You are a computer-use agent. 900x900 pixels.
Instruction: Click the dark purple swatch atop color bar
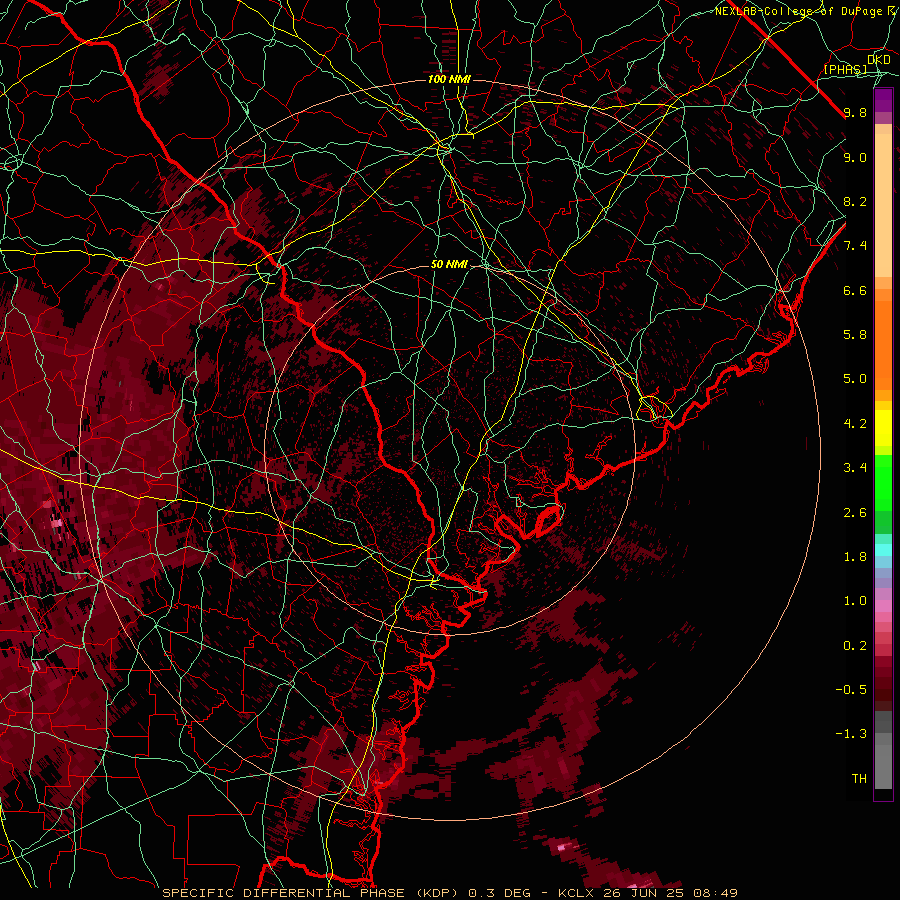[x=883, y=100]
